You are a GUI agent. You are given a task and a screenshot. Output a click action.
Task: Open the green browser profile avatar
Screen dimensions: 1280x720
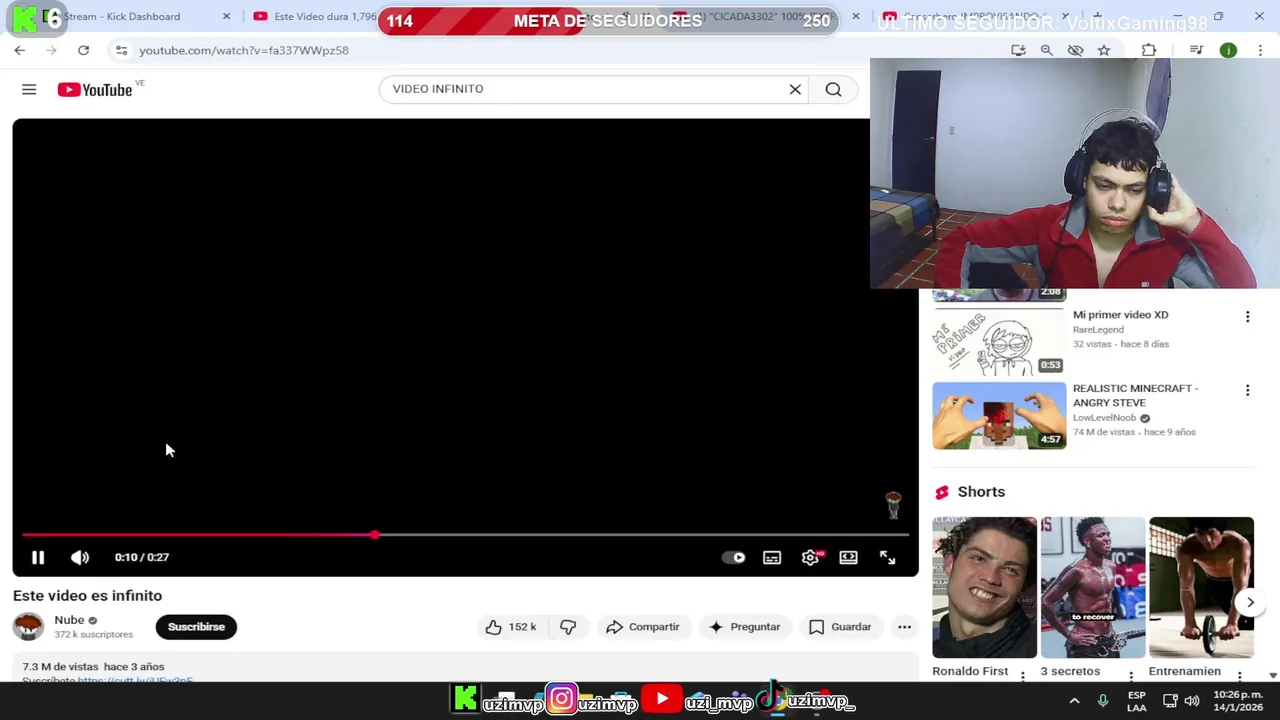tap(1228, 50)
